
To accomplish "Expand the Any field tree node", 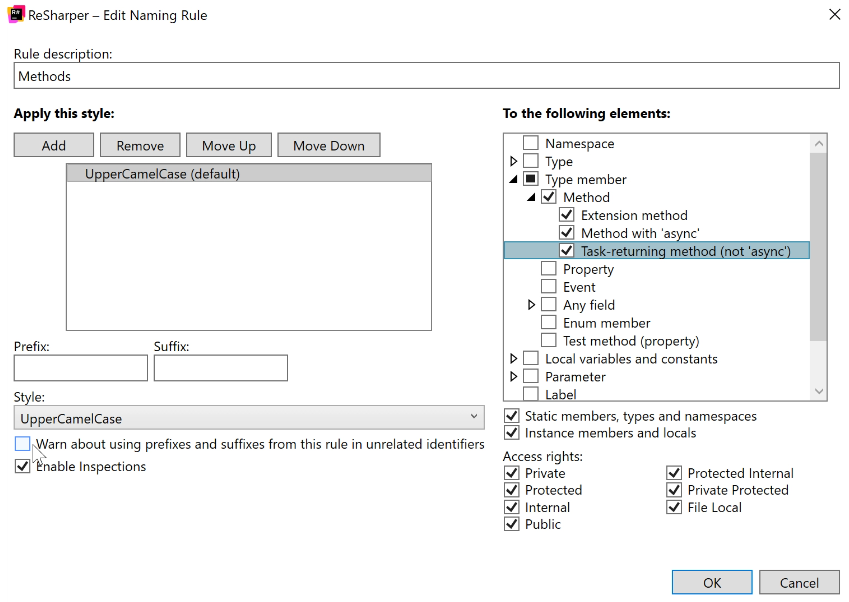I will pos(532,305).
